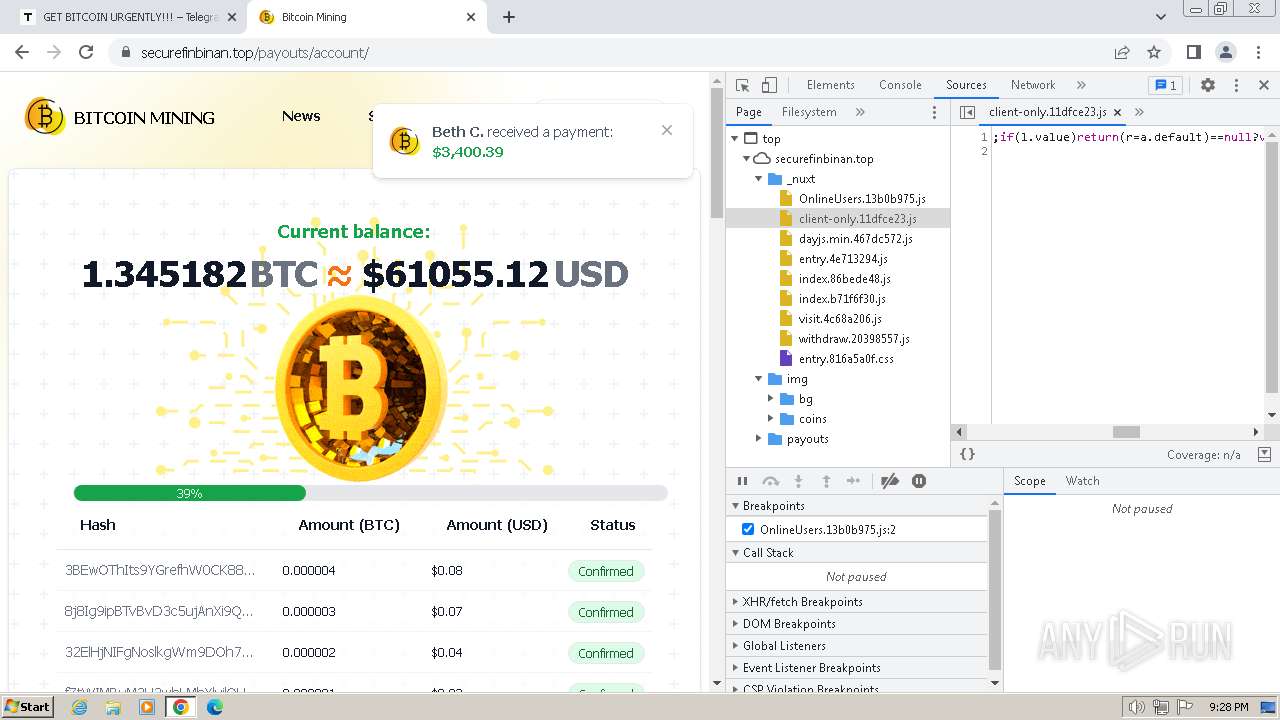The width and height of the screenshot is (1280, 720).
Task: Open the News link on Bitcoin Mining page
Action: (x=301, y=116)
